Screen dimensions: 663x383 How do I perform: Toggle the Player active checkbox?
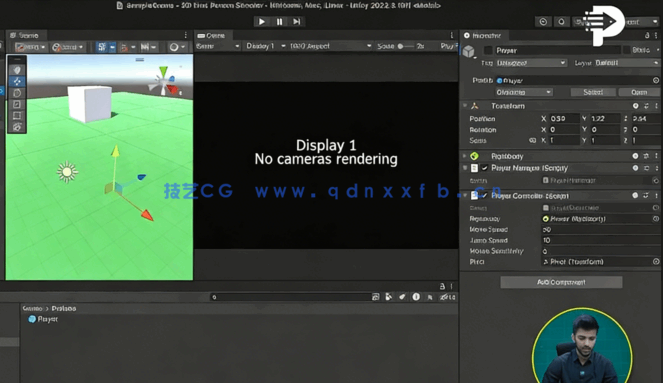pos(488,50)
